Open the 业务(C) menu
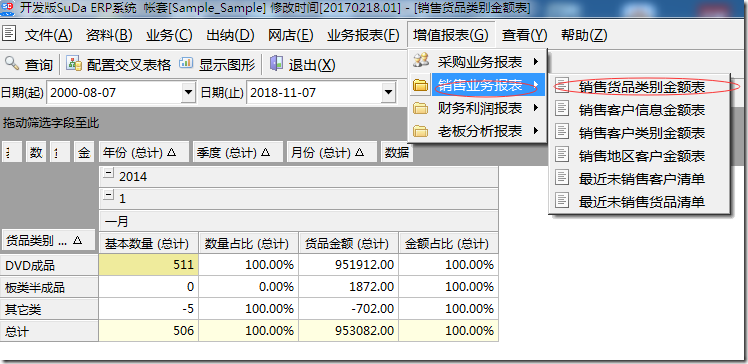The height and width of the screenshot is (364, 748). click(169, 35)
